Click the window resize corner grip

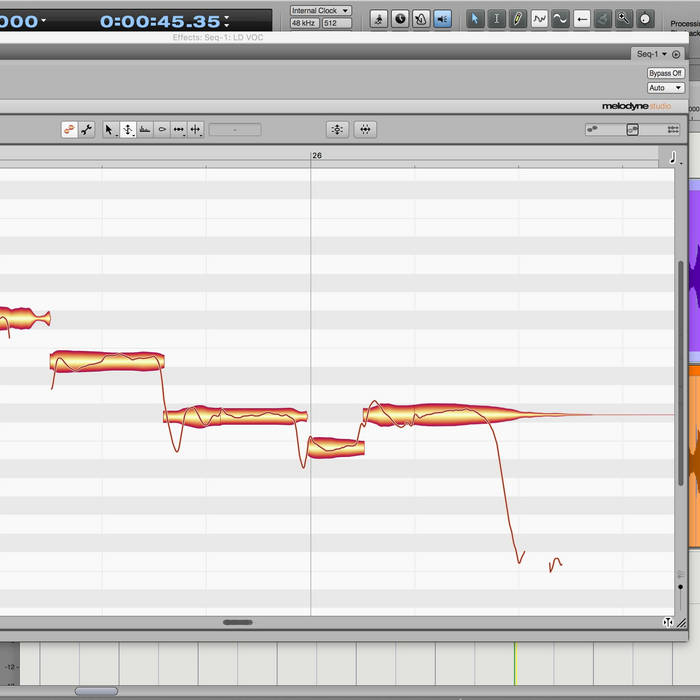[x=682, y=623]
